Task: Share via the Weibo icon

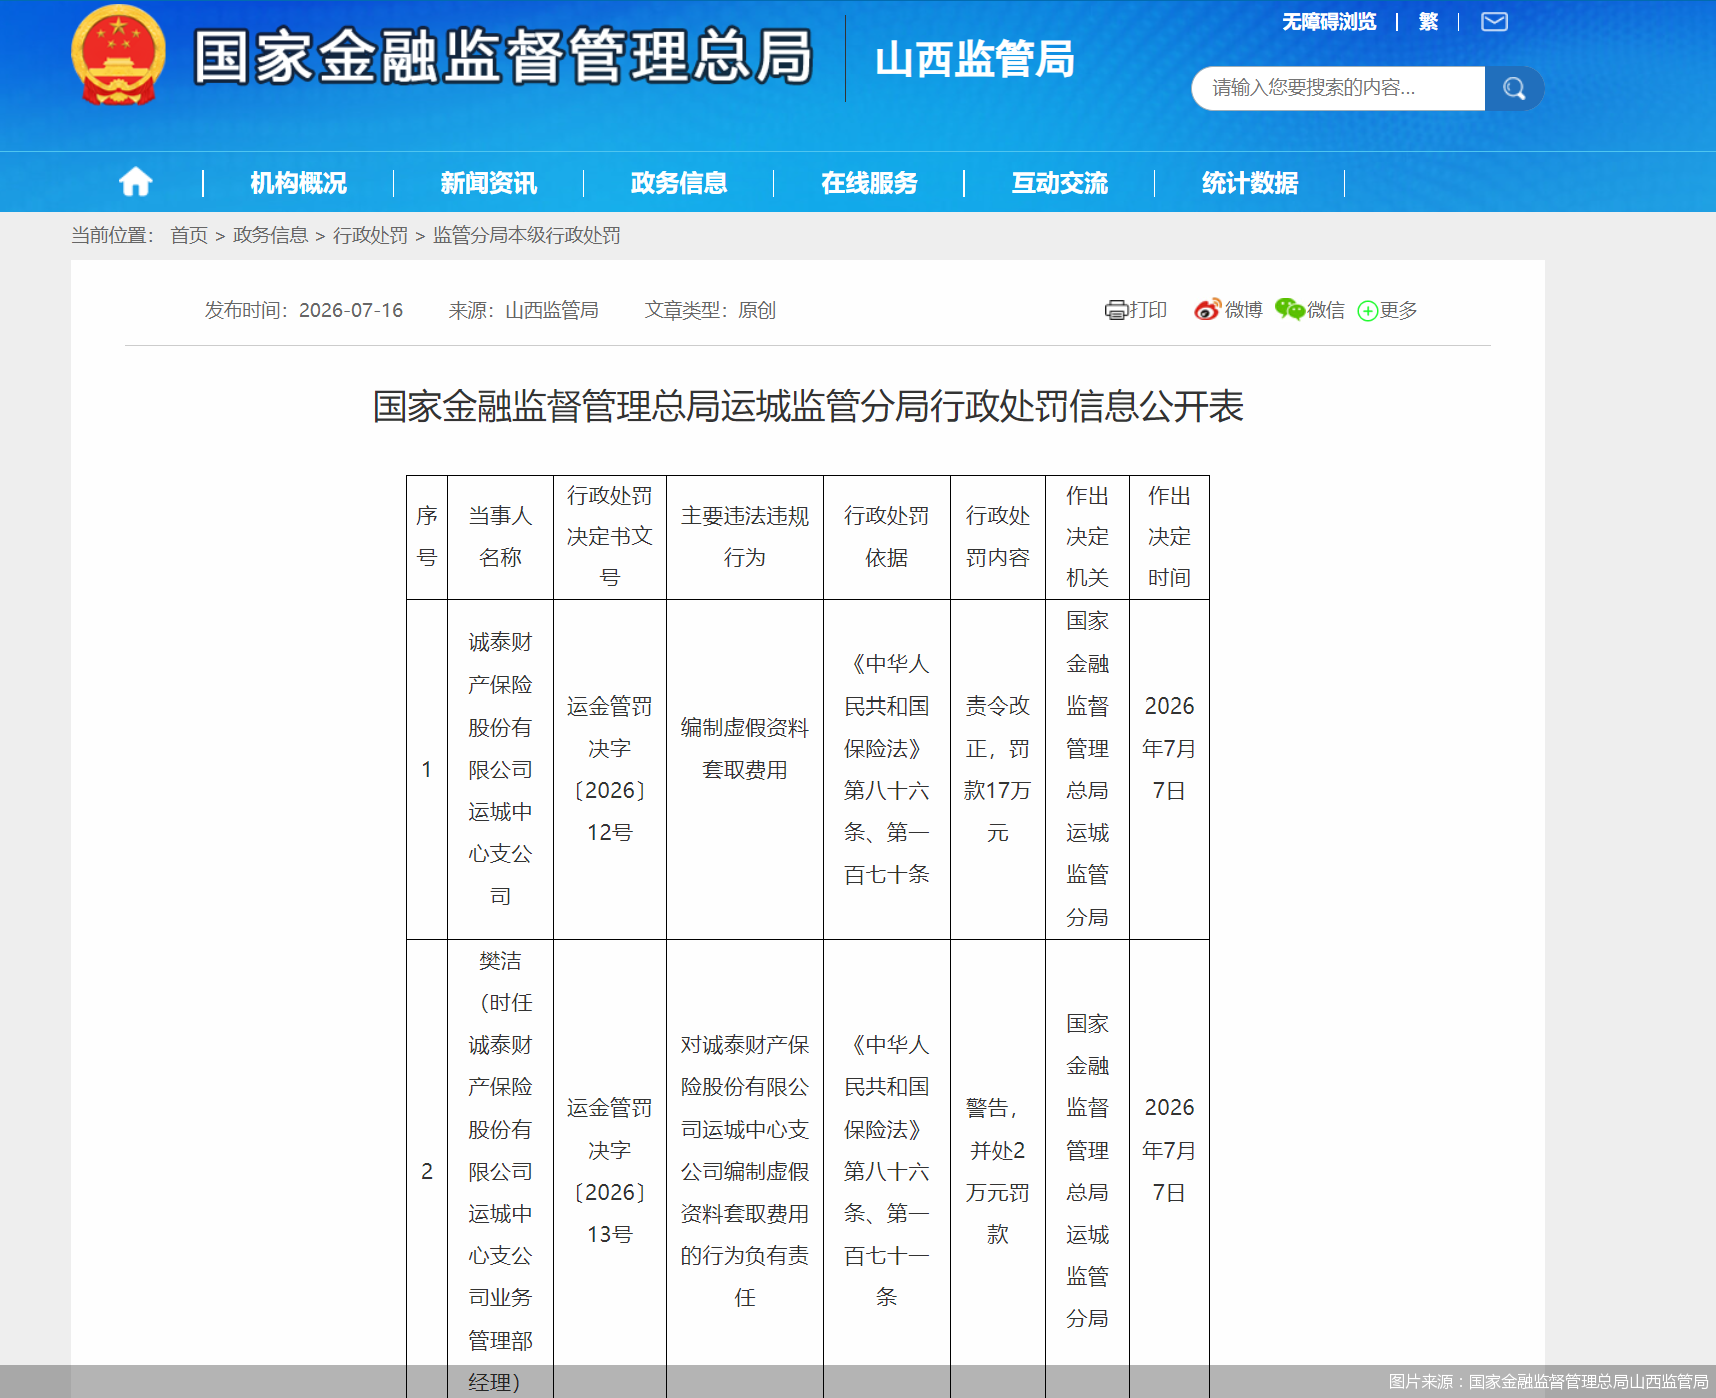Action: tap(1207, 310)
